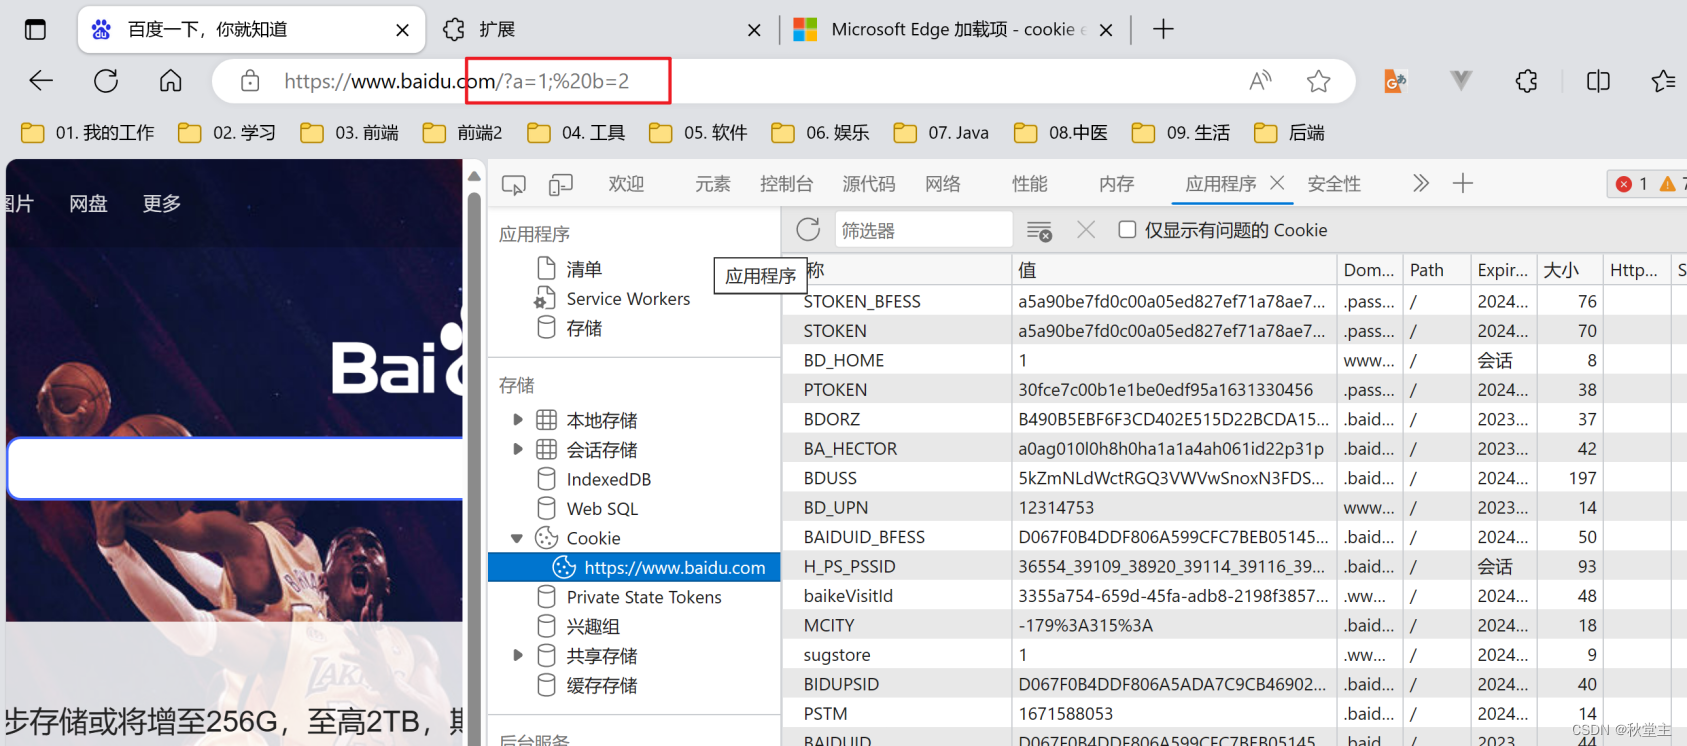
Task: Open the 01. 我的工作 bookmark folder
Action: click(88, 133)
